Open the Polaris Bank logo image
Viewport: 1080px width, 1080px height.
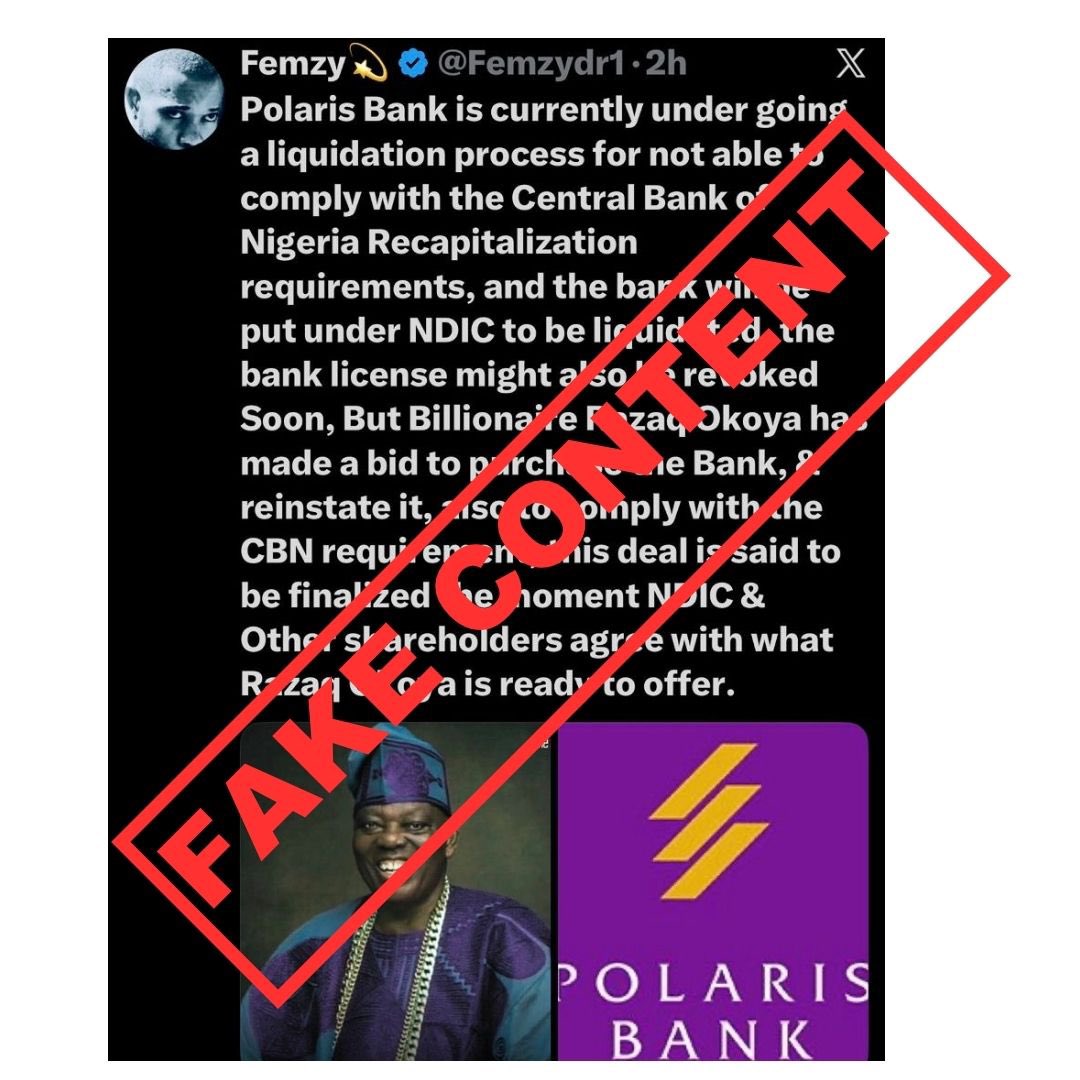click(713, 891)
